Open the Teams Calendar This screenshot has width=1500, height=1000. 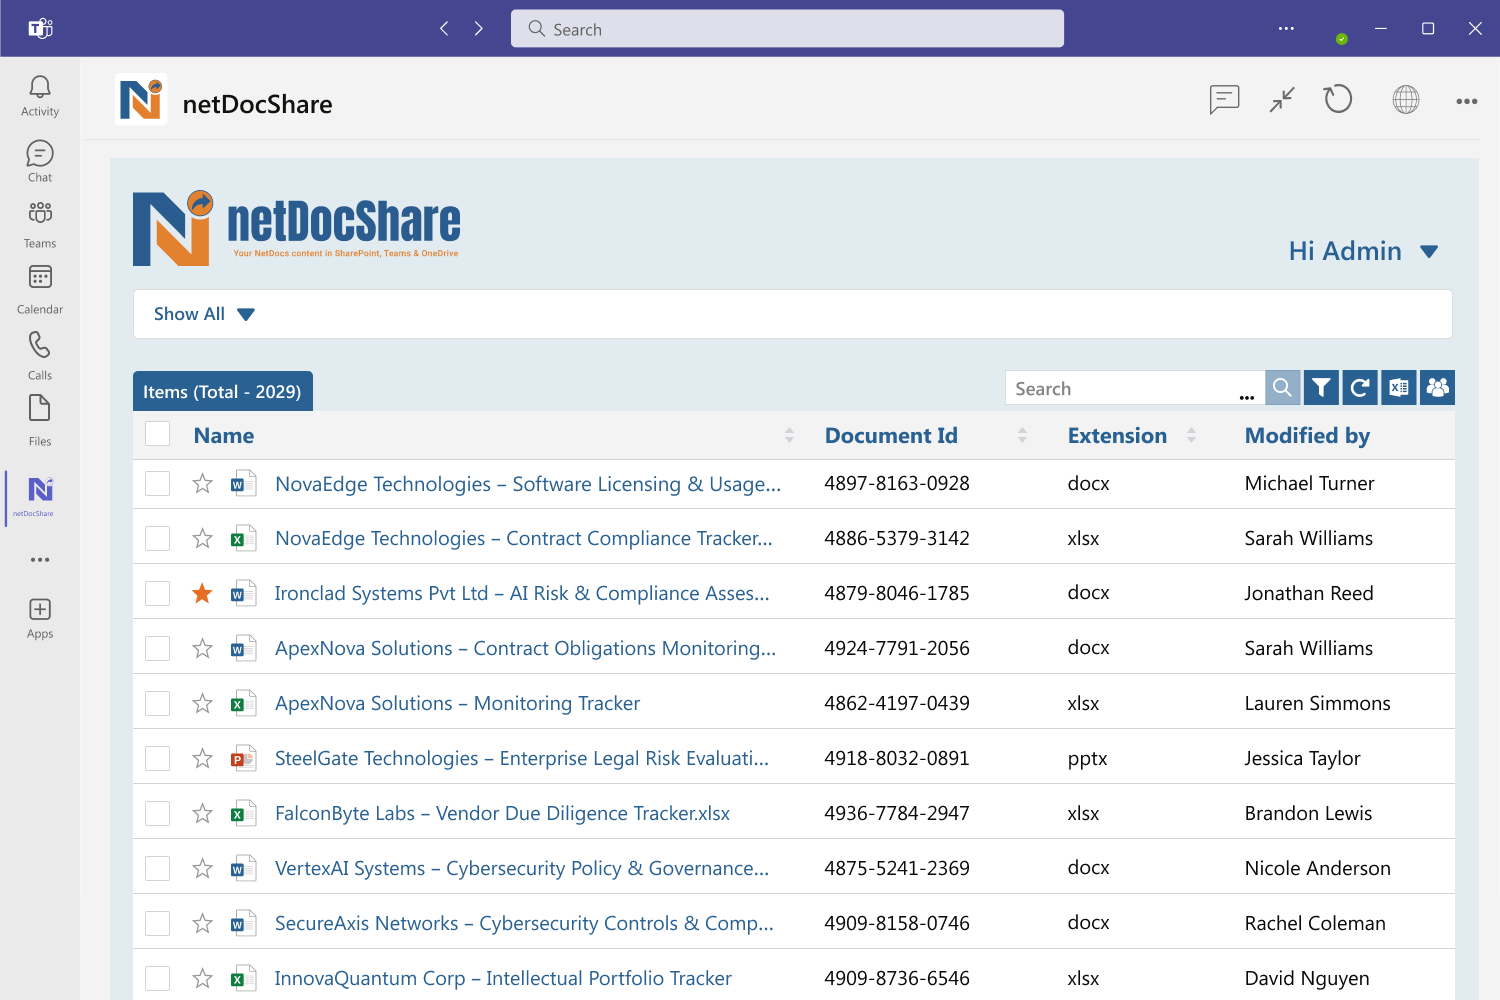pyautogui.click(x=39, y=287)
